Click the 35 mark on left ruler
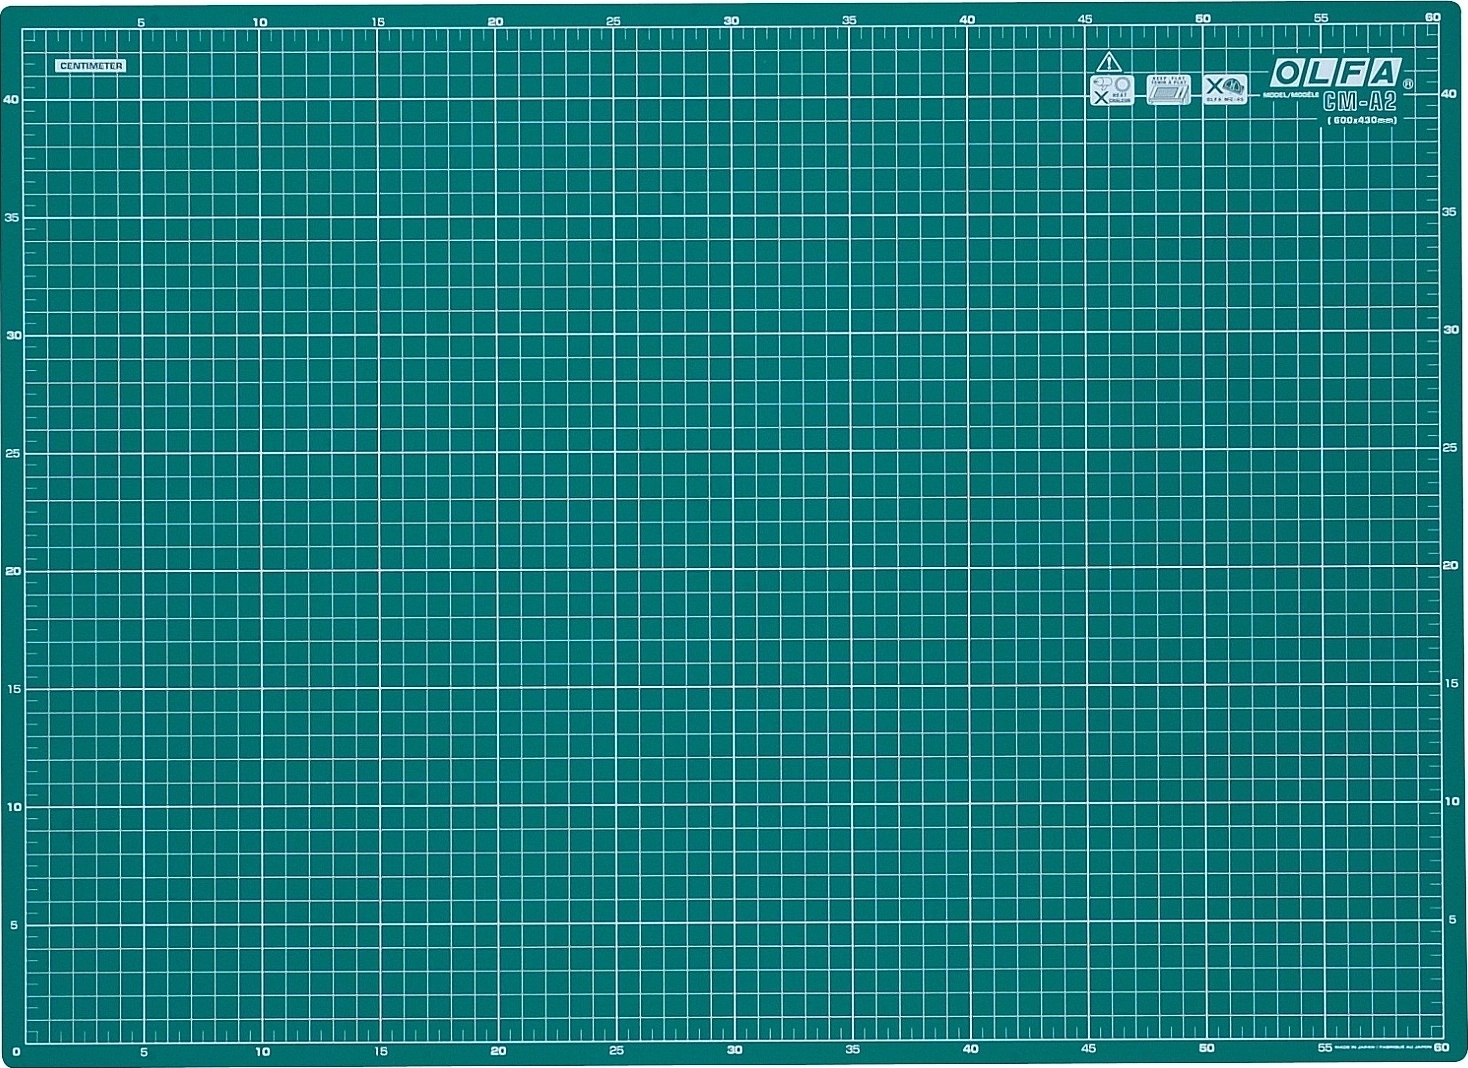Viewport: 1468px width, 1068px height. [13, 217]
